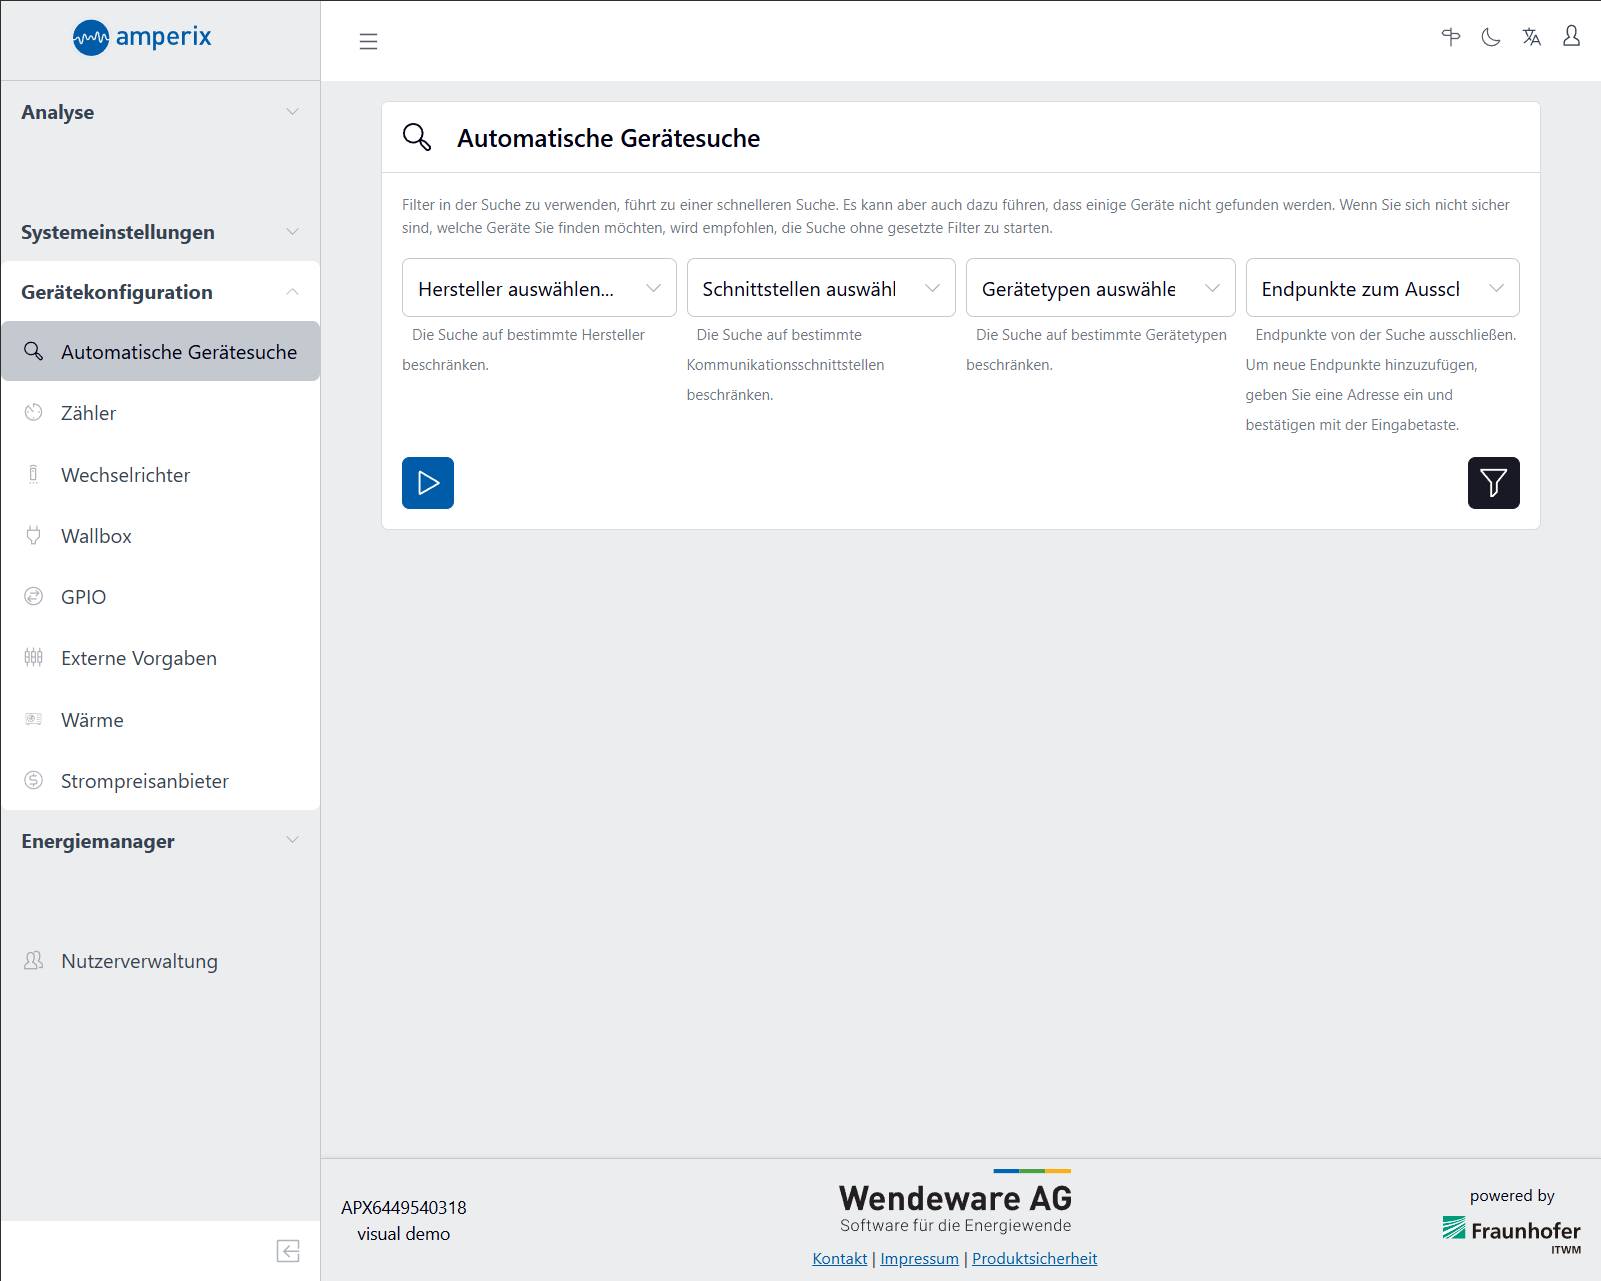This screenshot has height=1281, width=1601.
Task: Open the user profile icon
Action: 1571,37
